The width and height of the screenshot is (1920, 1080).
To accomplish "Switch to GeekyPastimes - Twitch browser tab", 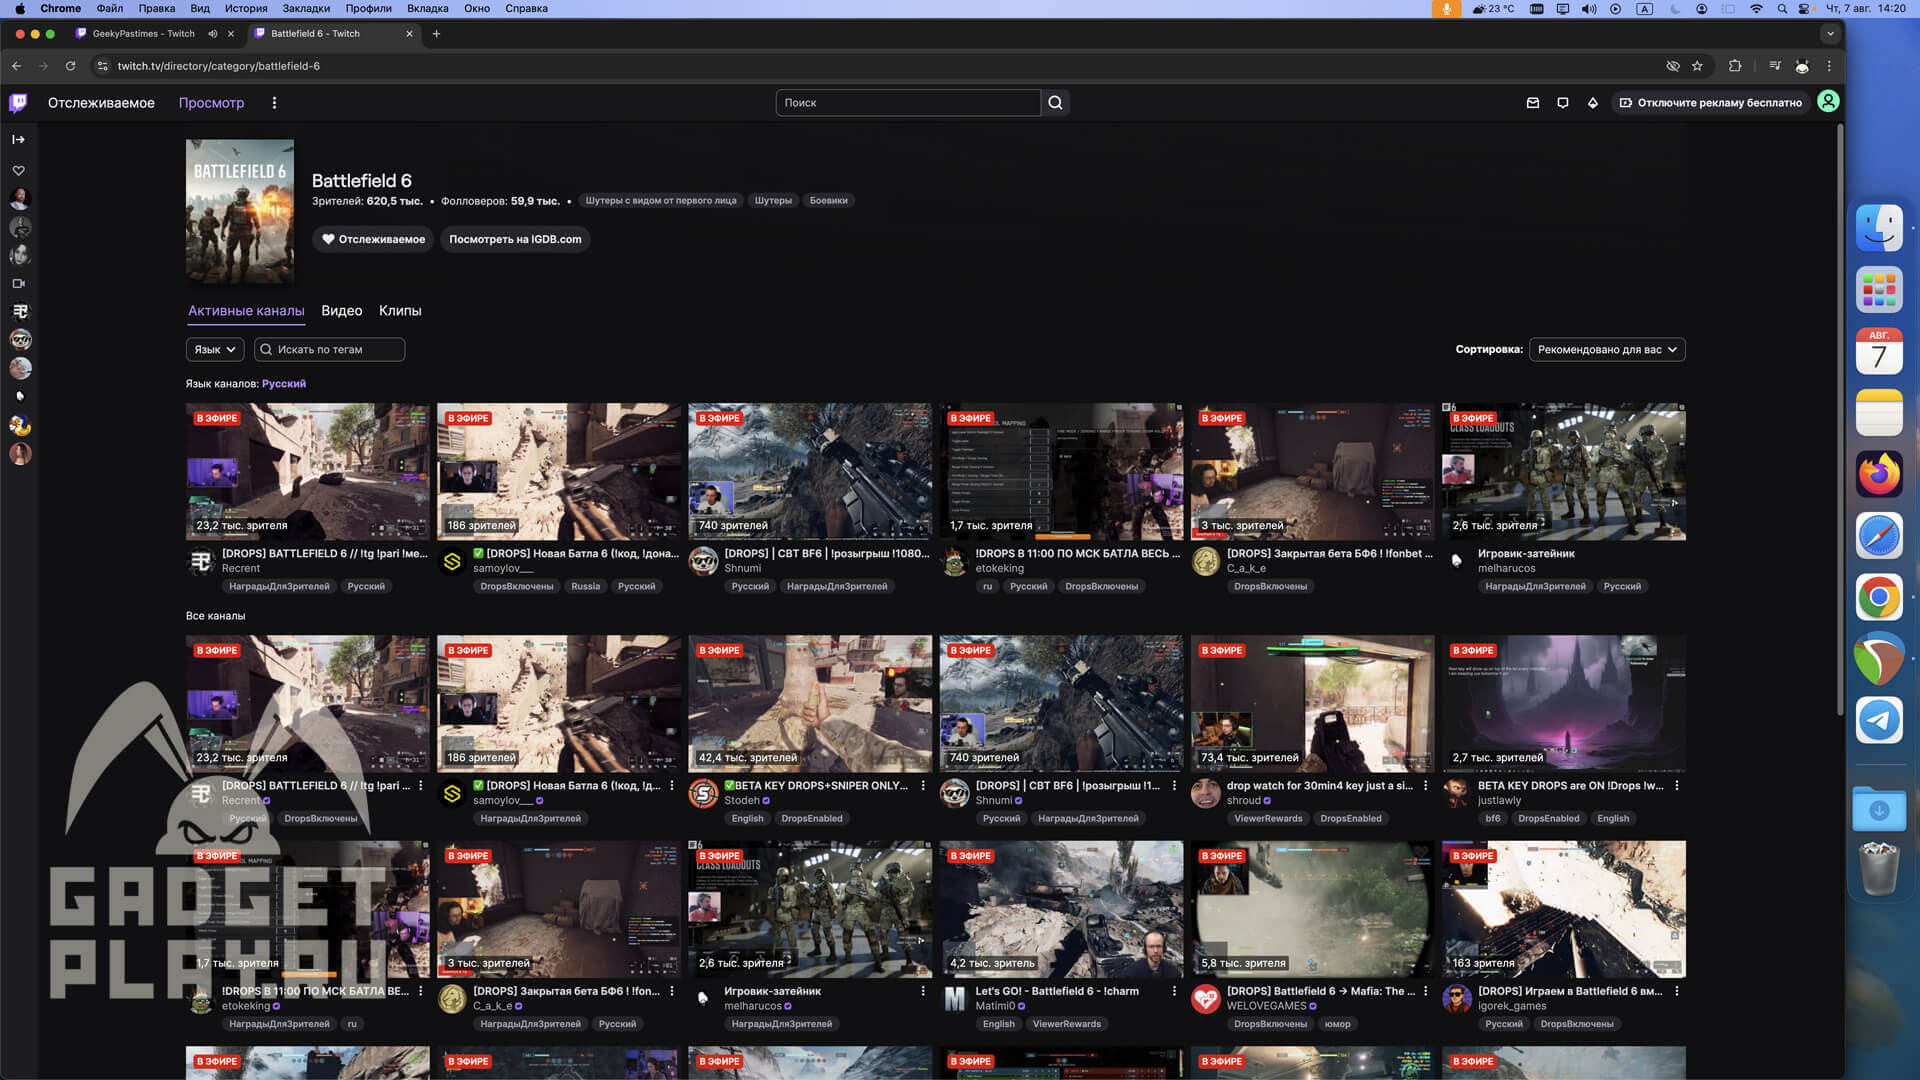I will [143, 34].
